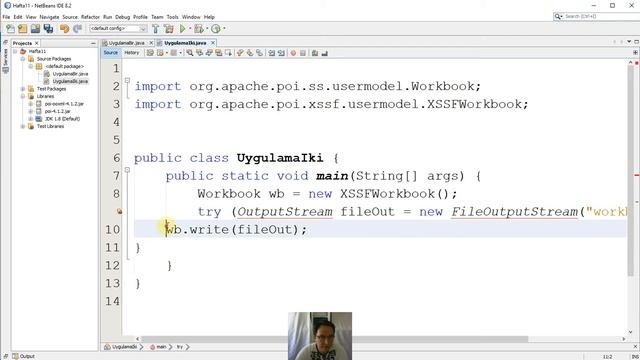This screenshot has height=360, width=640.
Task: Click the Shift Line Left icon
Action: [x=272, y=53]
